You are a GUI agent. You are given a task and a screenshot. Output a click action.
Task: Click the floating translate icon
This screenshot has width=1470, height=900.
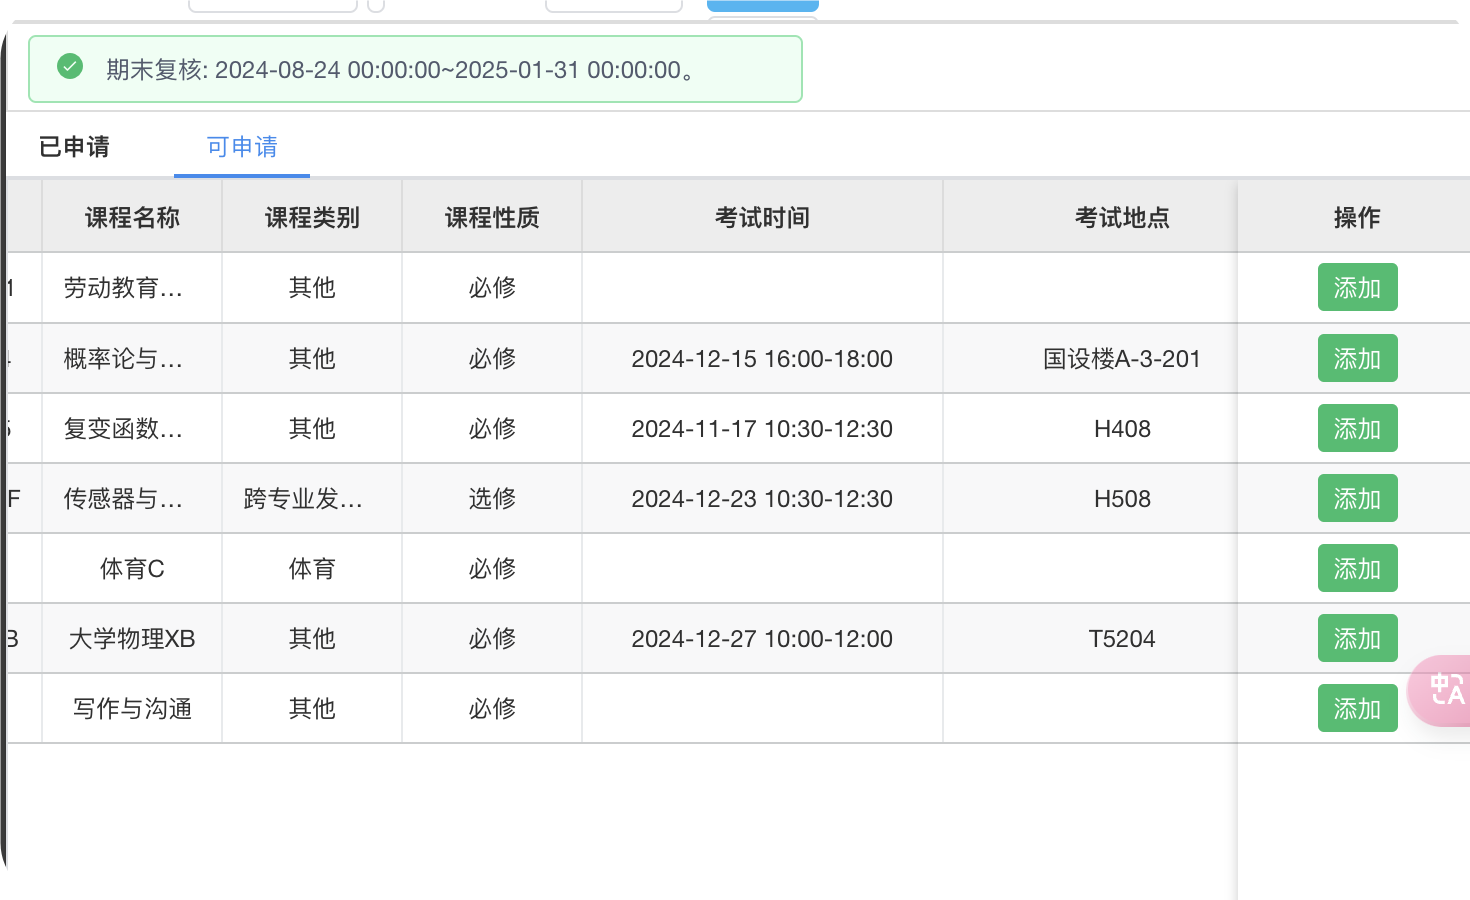coord(1445,690)
